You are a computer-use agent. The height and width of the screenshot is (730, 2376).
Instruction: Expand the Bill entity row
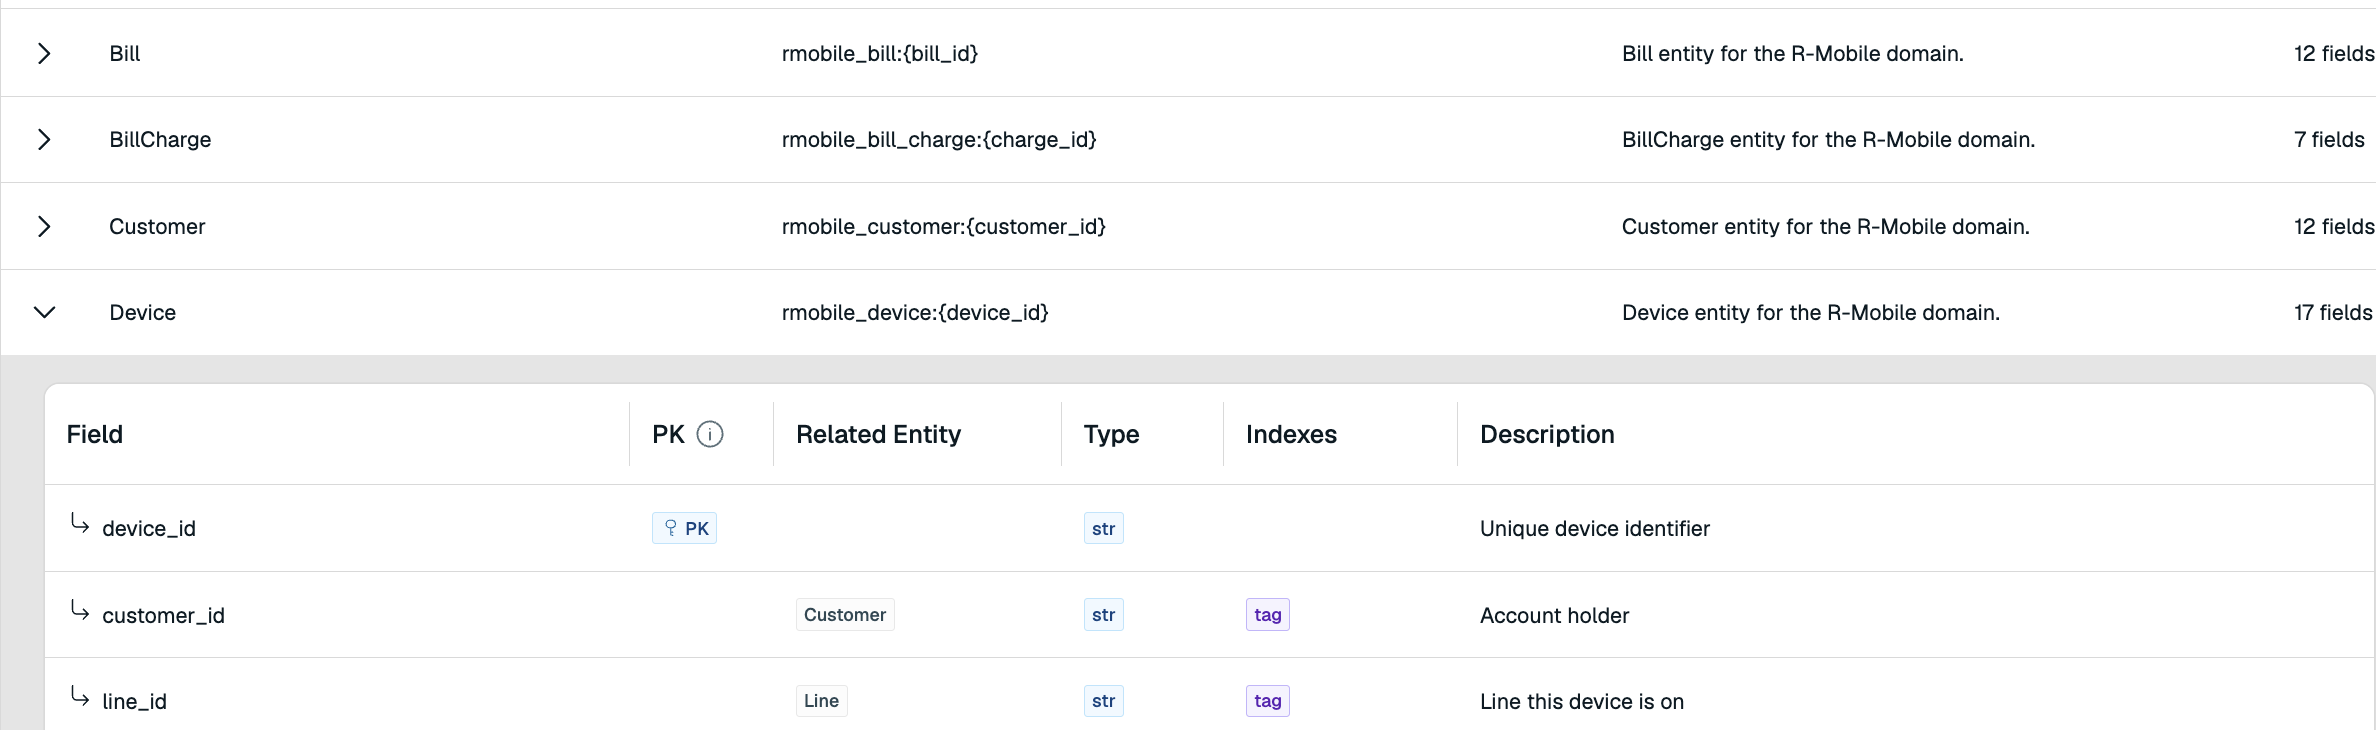[44, 54]
